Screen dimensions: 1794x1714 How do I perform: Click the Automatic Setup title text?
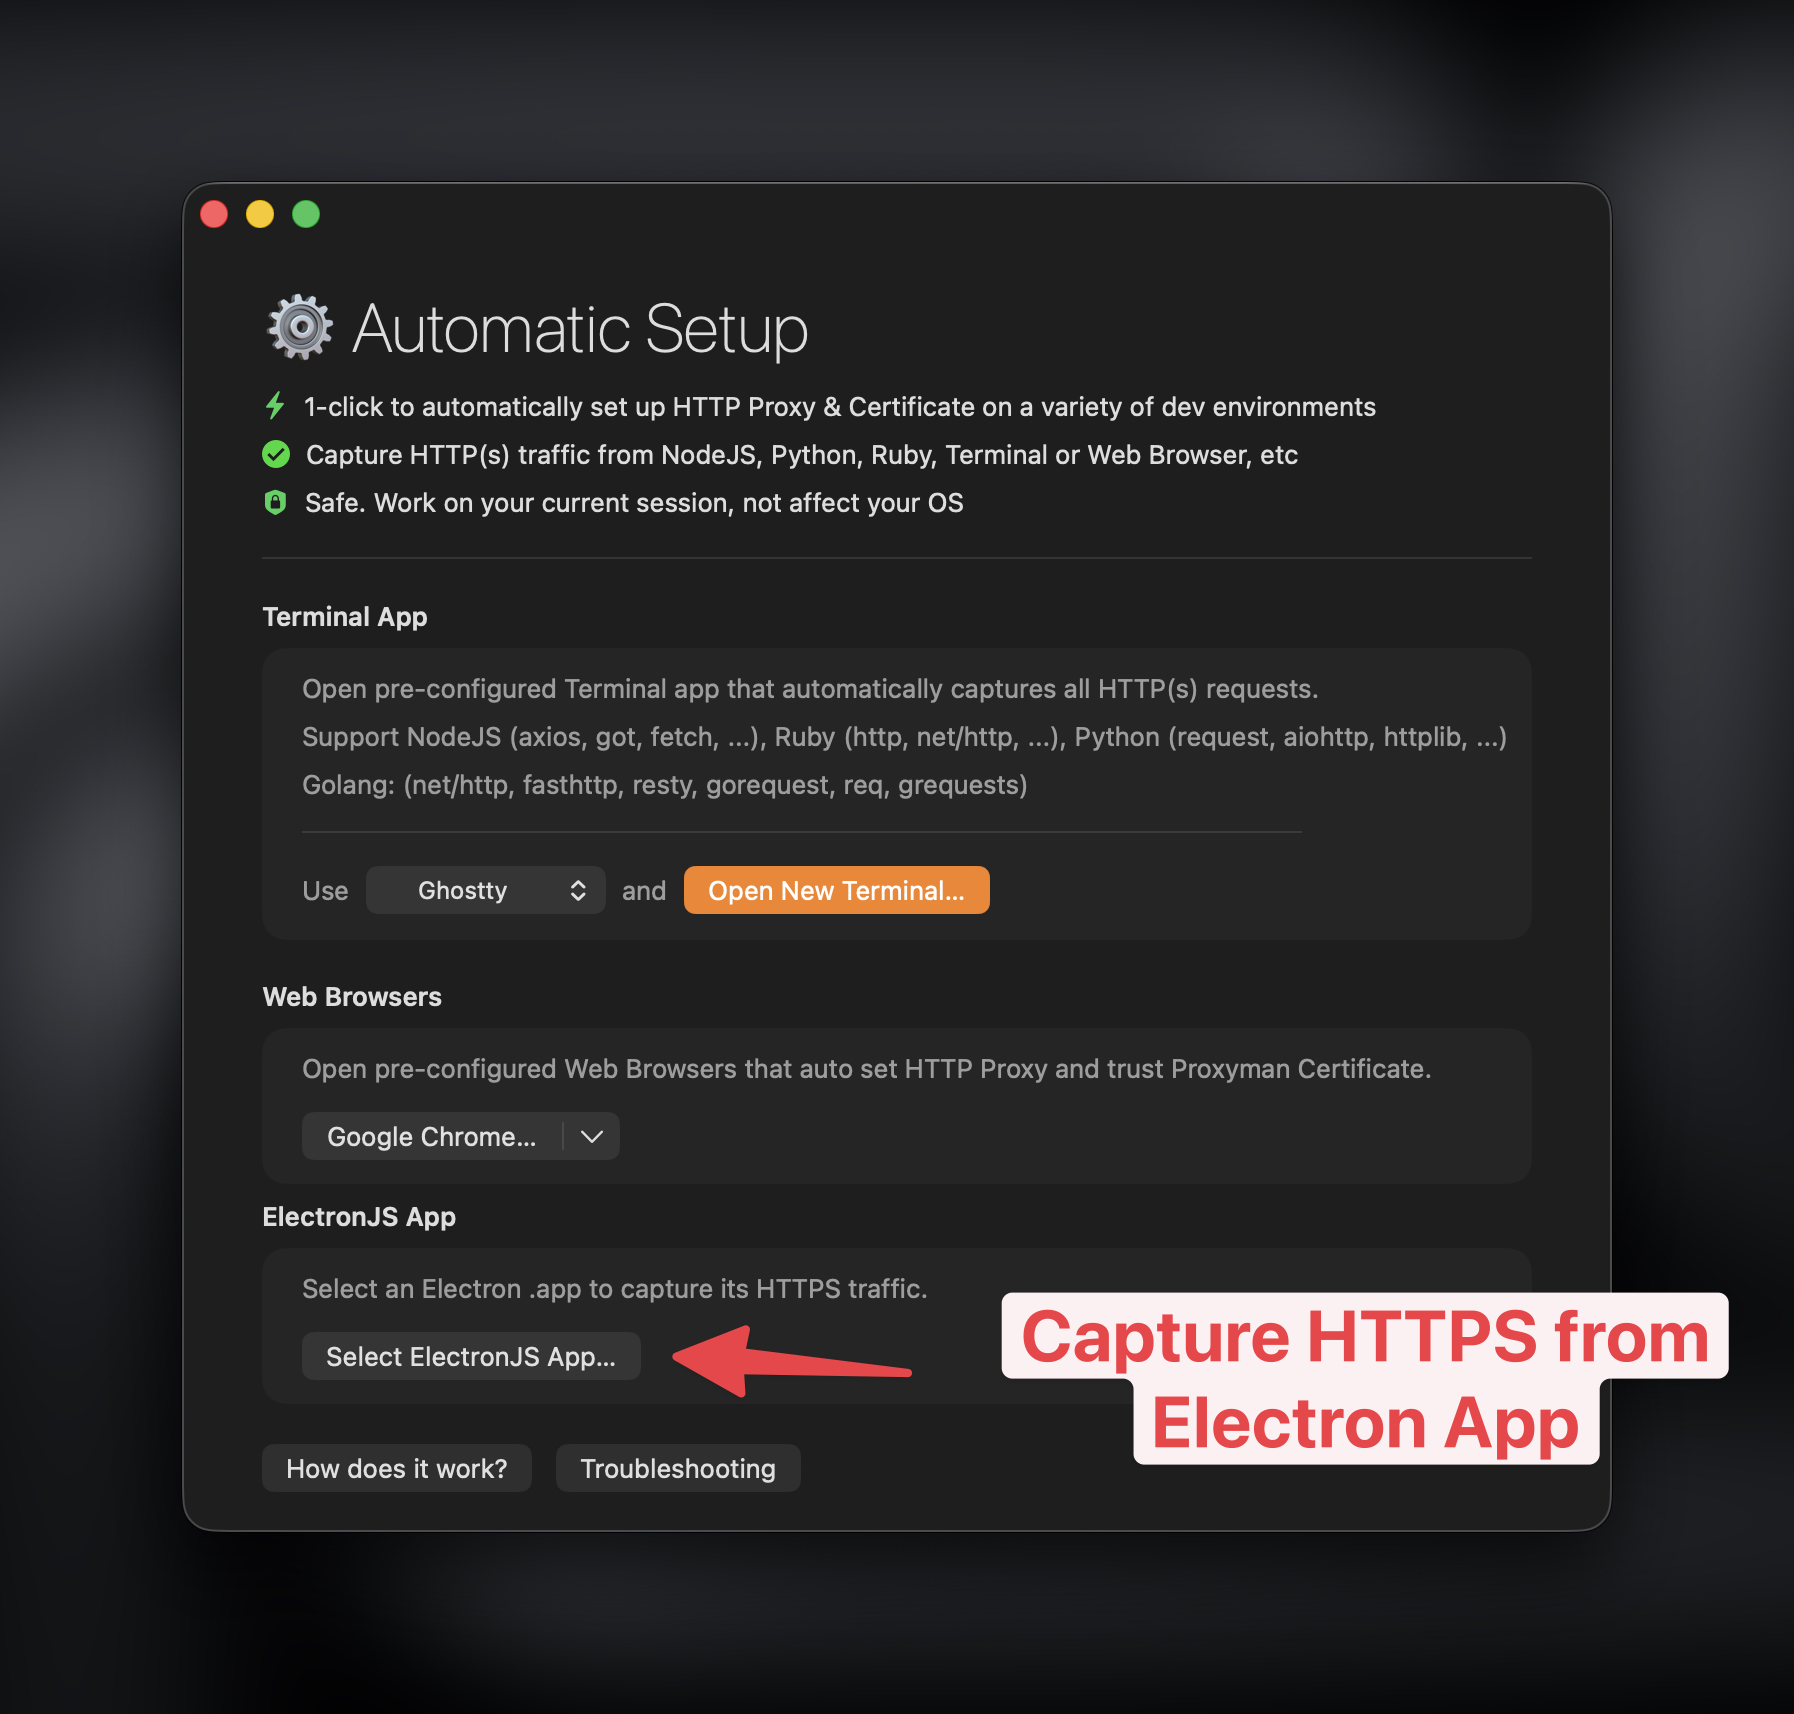[580, 328]
